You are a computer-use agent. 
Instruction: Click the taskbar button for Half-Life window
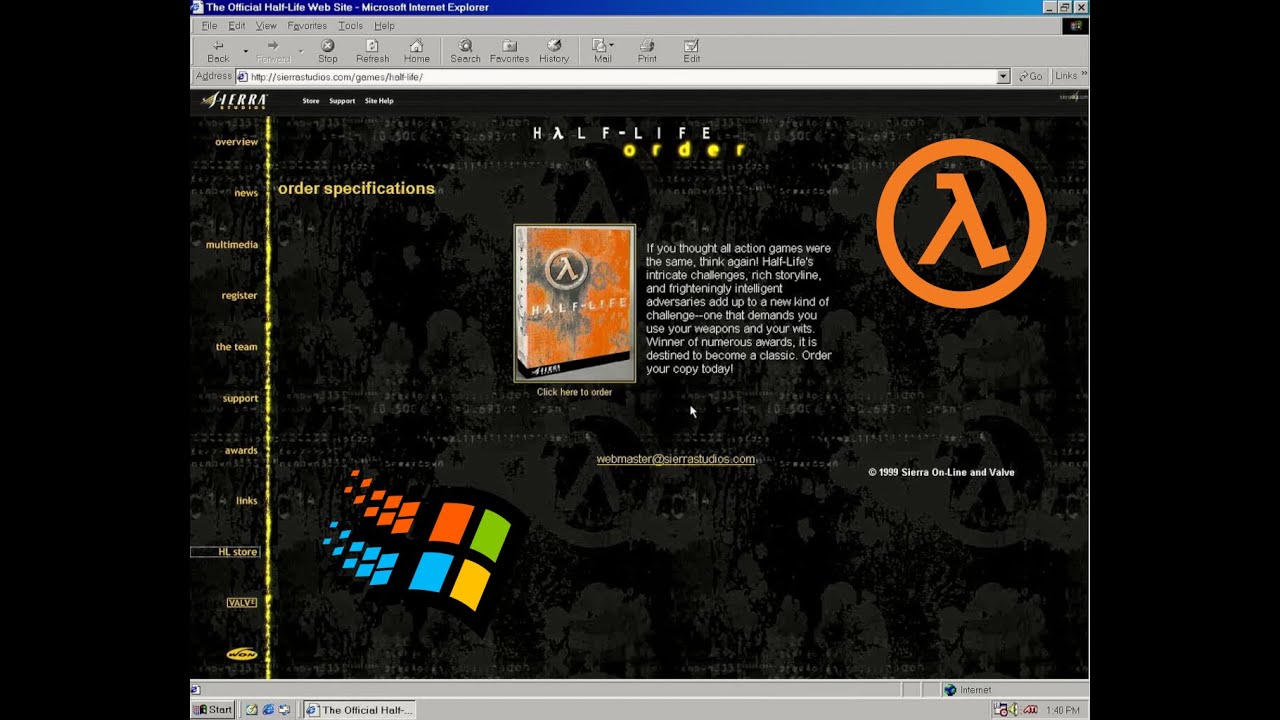[358, 710]
